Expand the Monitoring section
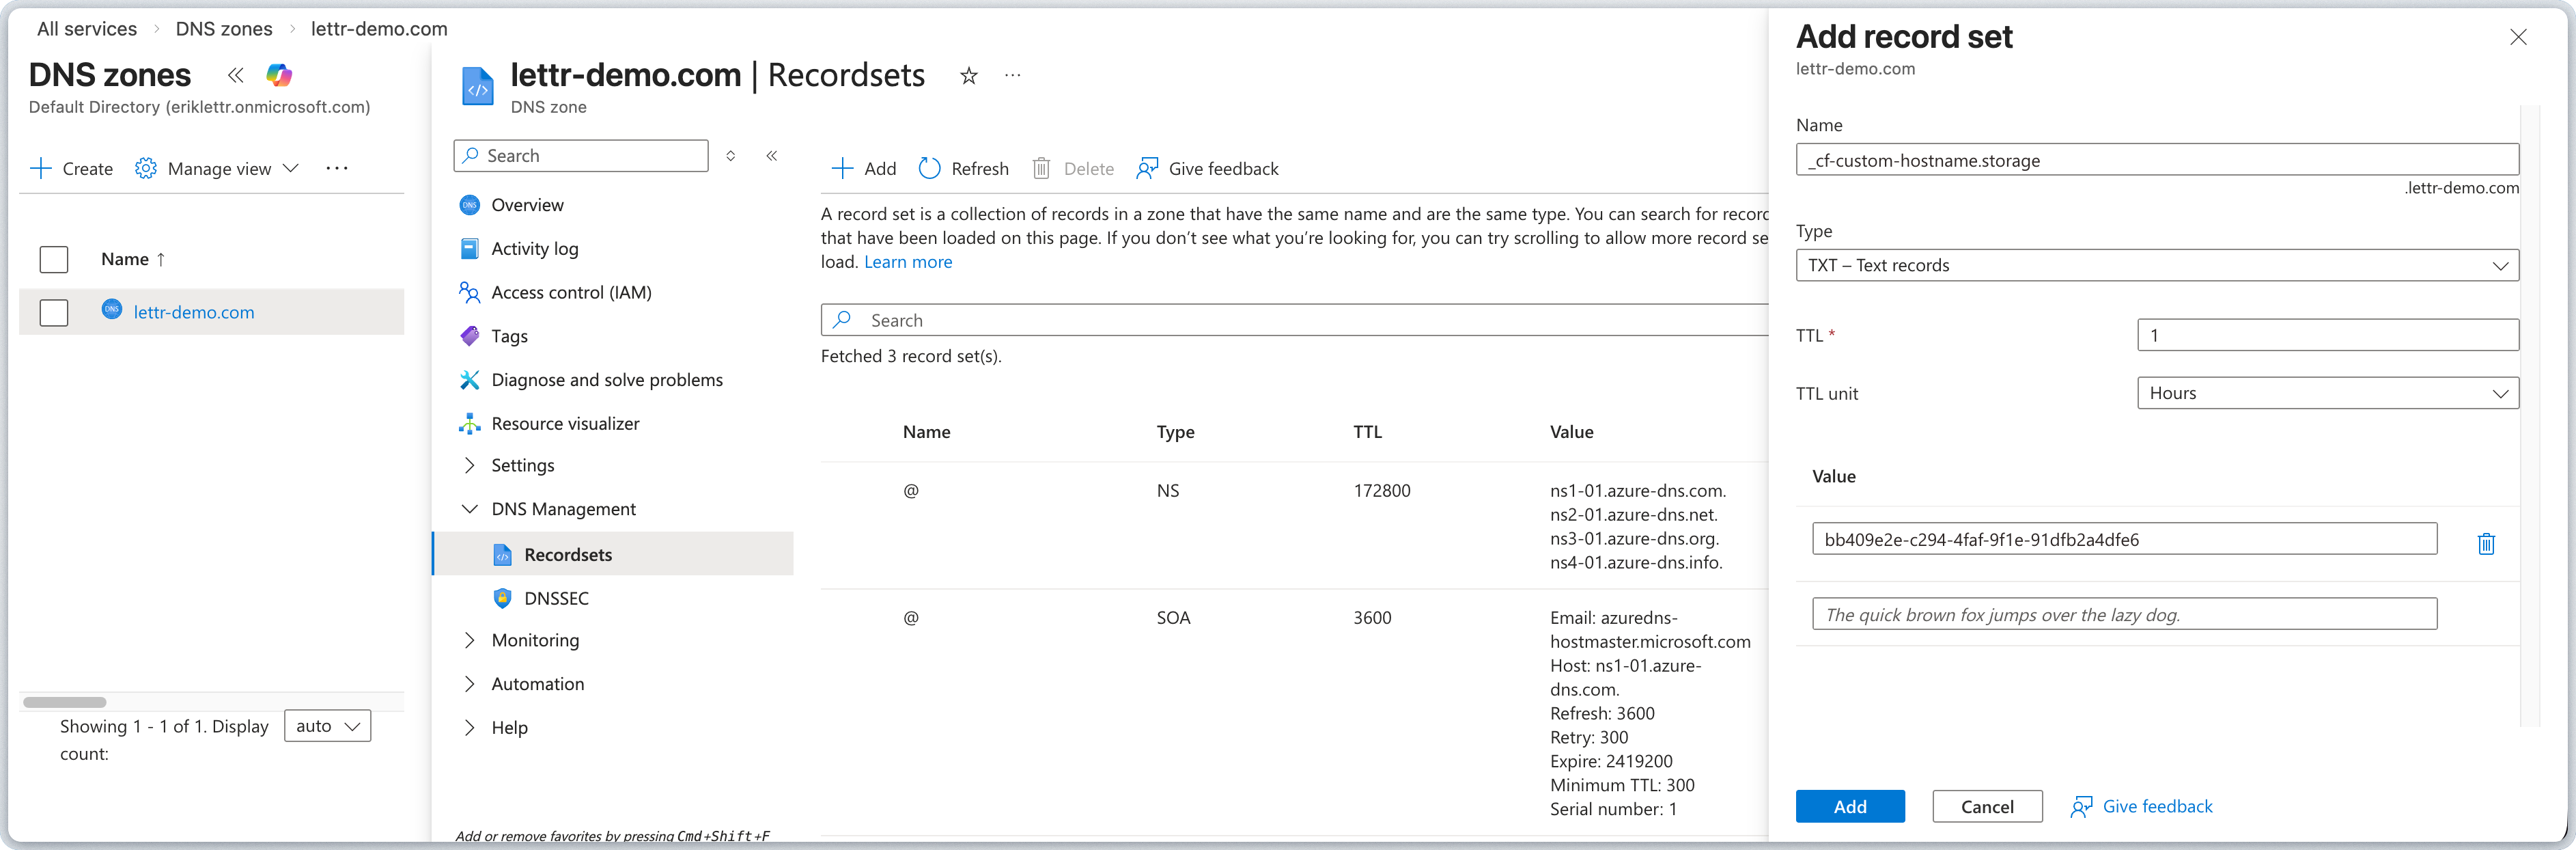The width and height of the screenshot is (2576, 850). [x=534, y=640]
